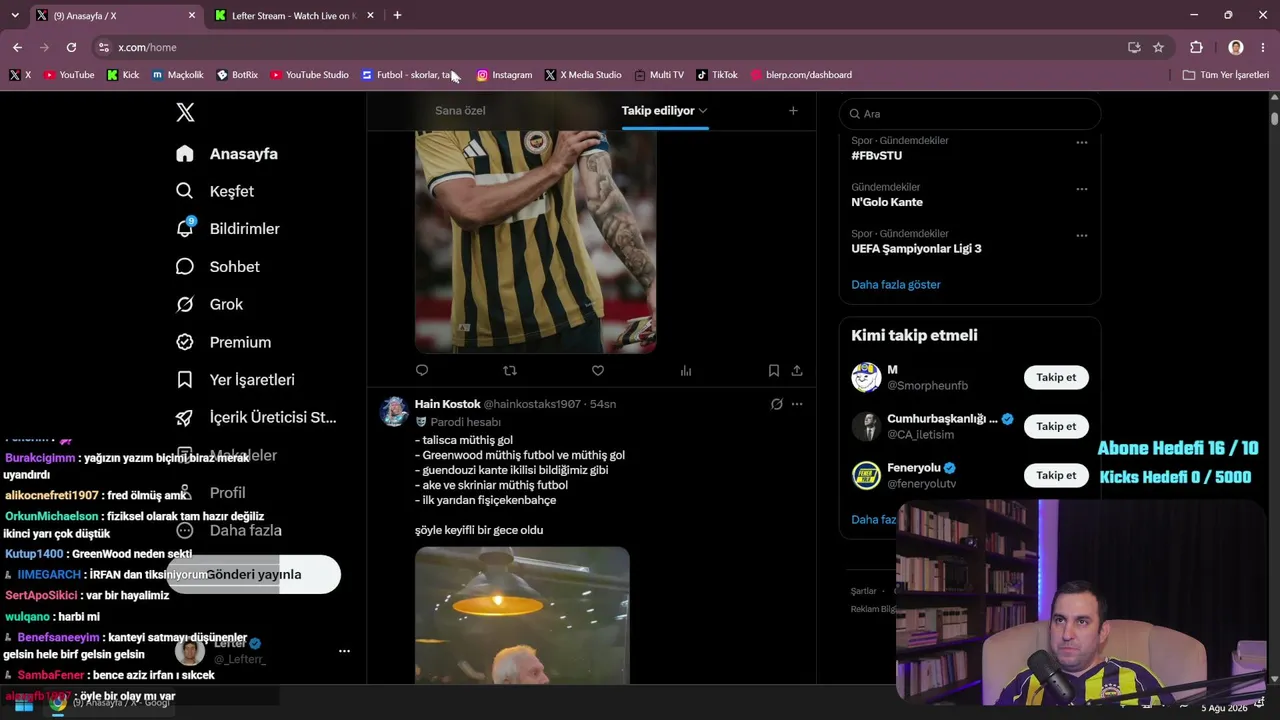Open the X logo home link
1280x720 pixels.
coord(185,112)
